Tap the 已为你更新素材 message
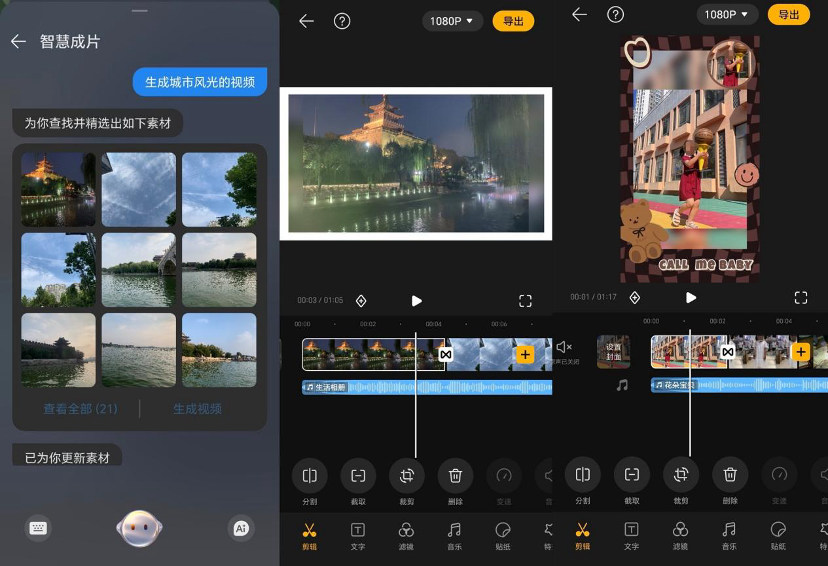Viewport: 828px width, 566px height. 67,455
